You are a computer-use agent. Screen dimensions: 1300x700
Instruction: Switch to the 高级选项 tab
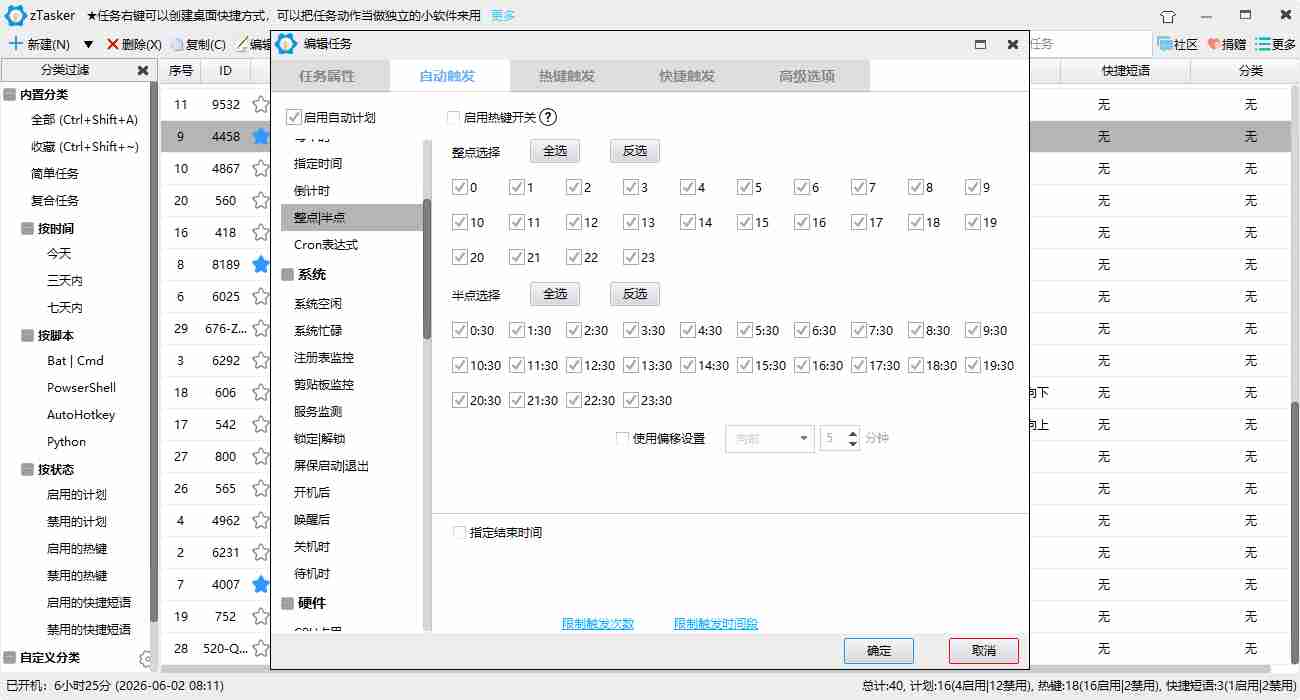(807, 76)
